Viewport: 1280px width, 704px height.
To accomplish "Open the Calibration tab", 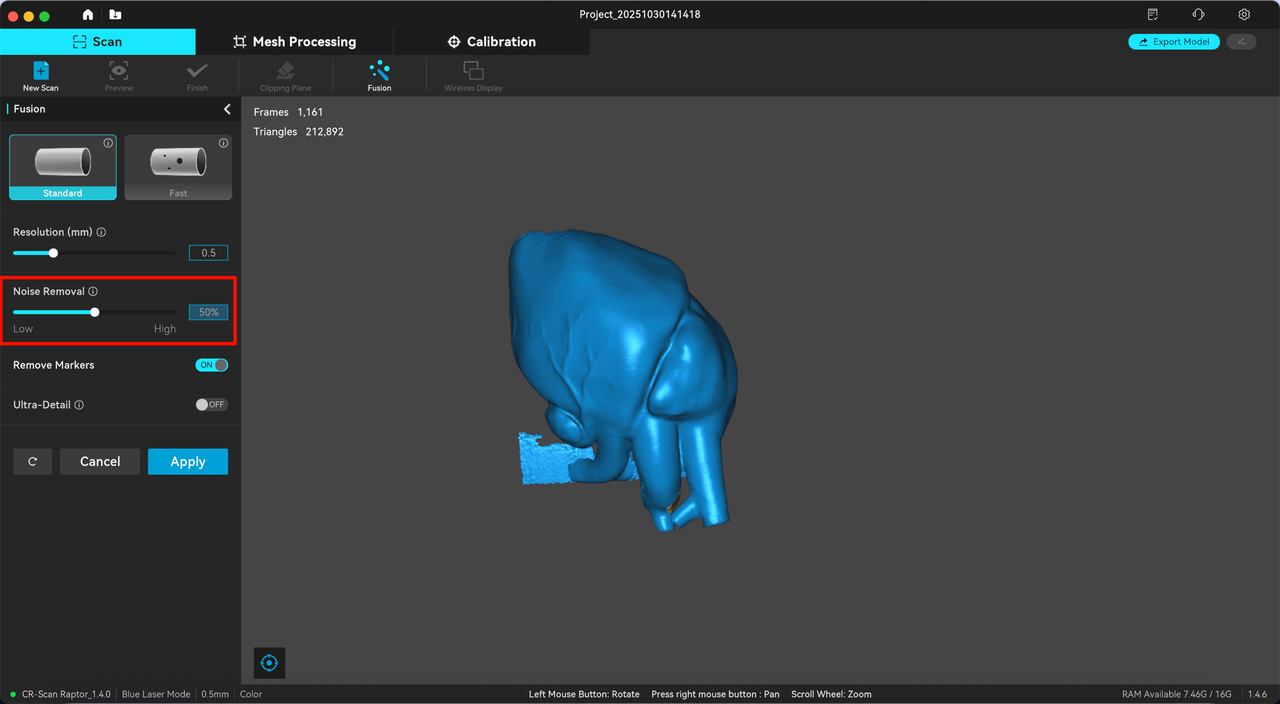I will (491, 42).
